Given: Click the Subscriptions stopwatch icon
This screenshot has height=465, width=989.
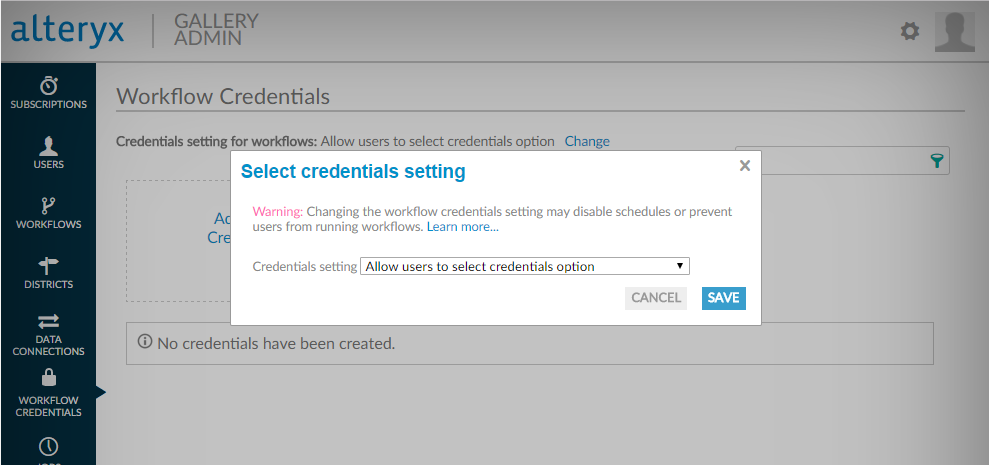Looking at the screenshot, I should click(48, 86).
